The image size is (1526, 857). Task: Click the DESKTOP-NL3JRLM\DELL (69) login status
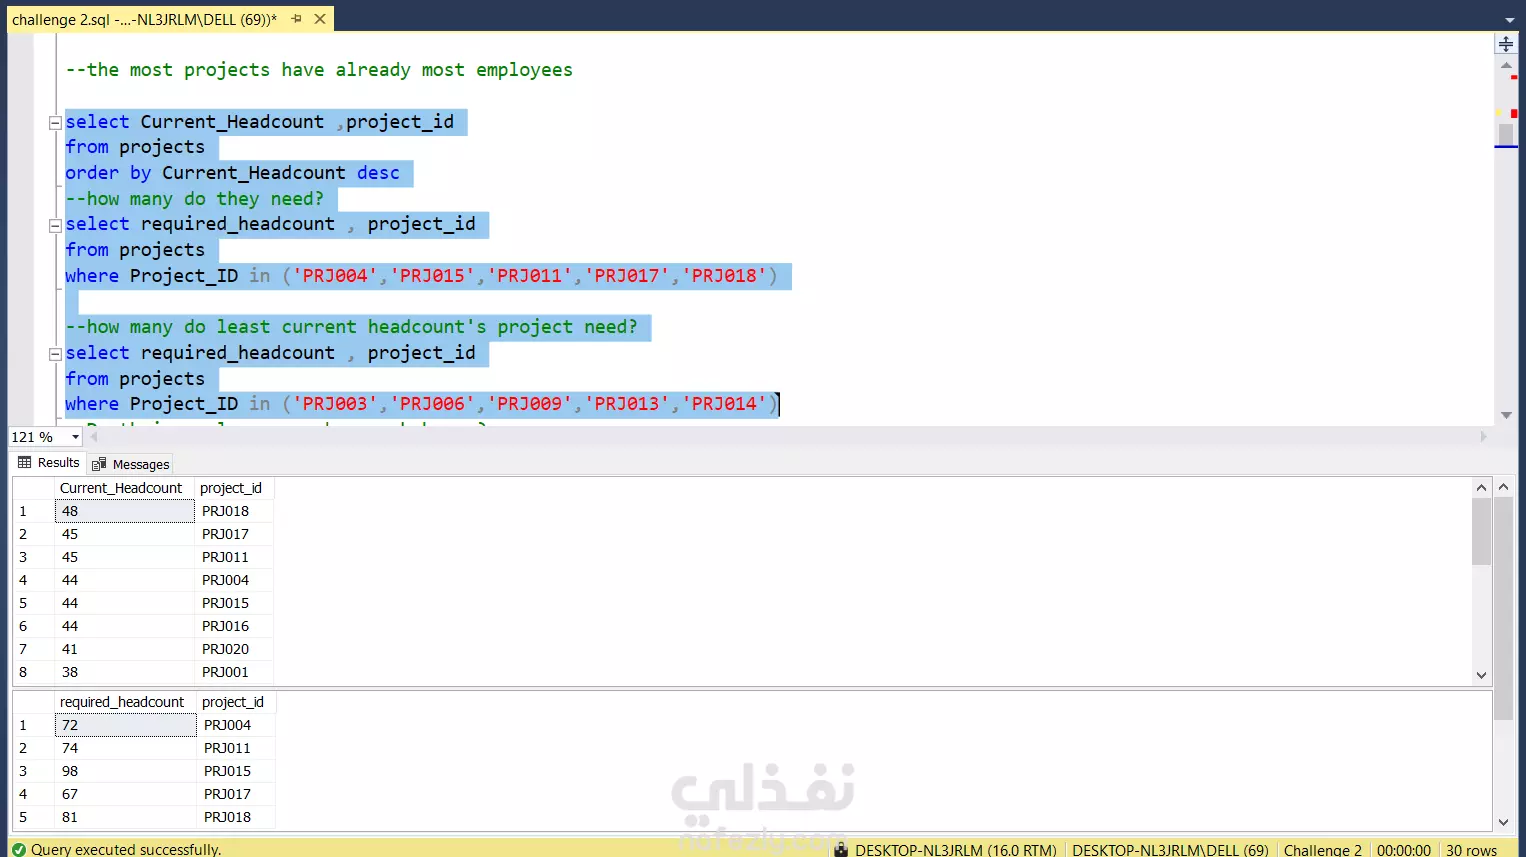coord(1170,850)
